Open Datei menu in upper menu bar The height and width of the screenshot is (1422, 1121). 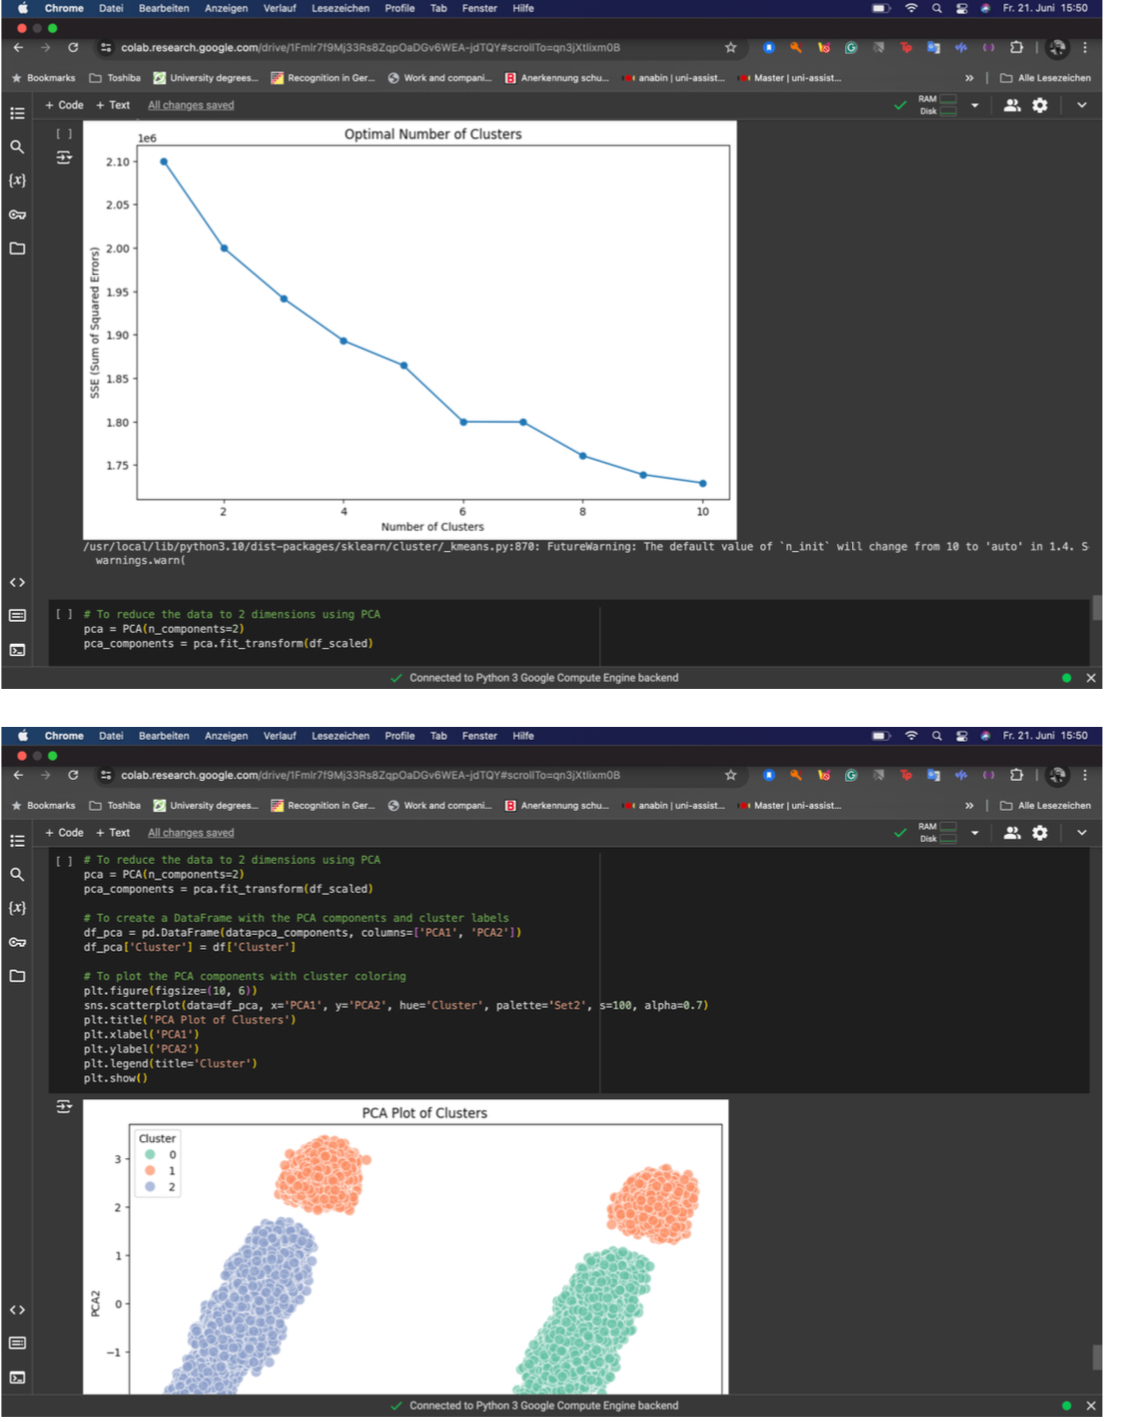coord(111,8)
